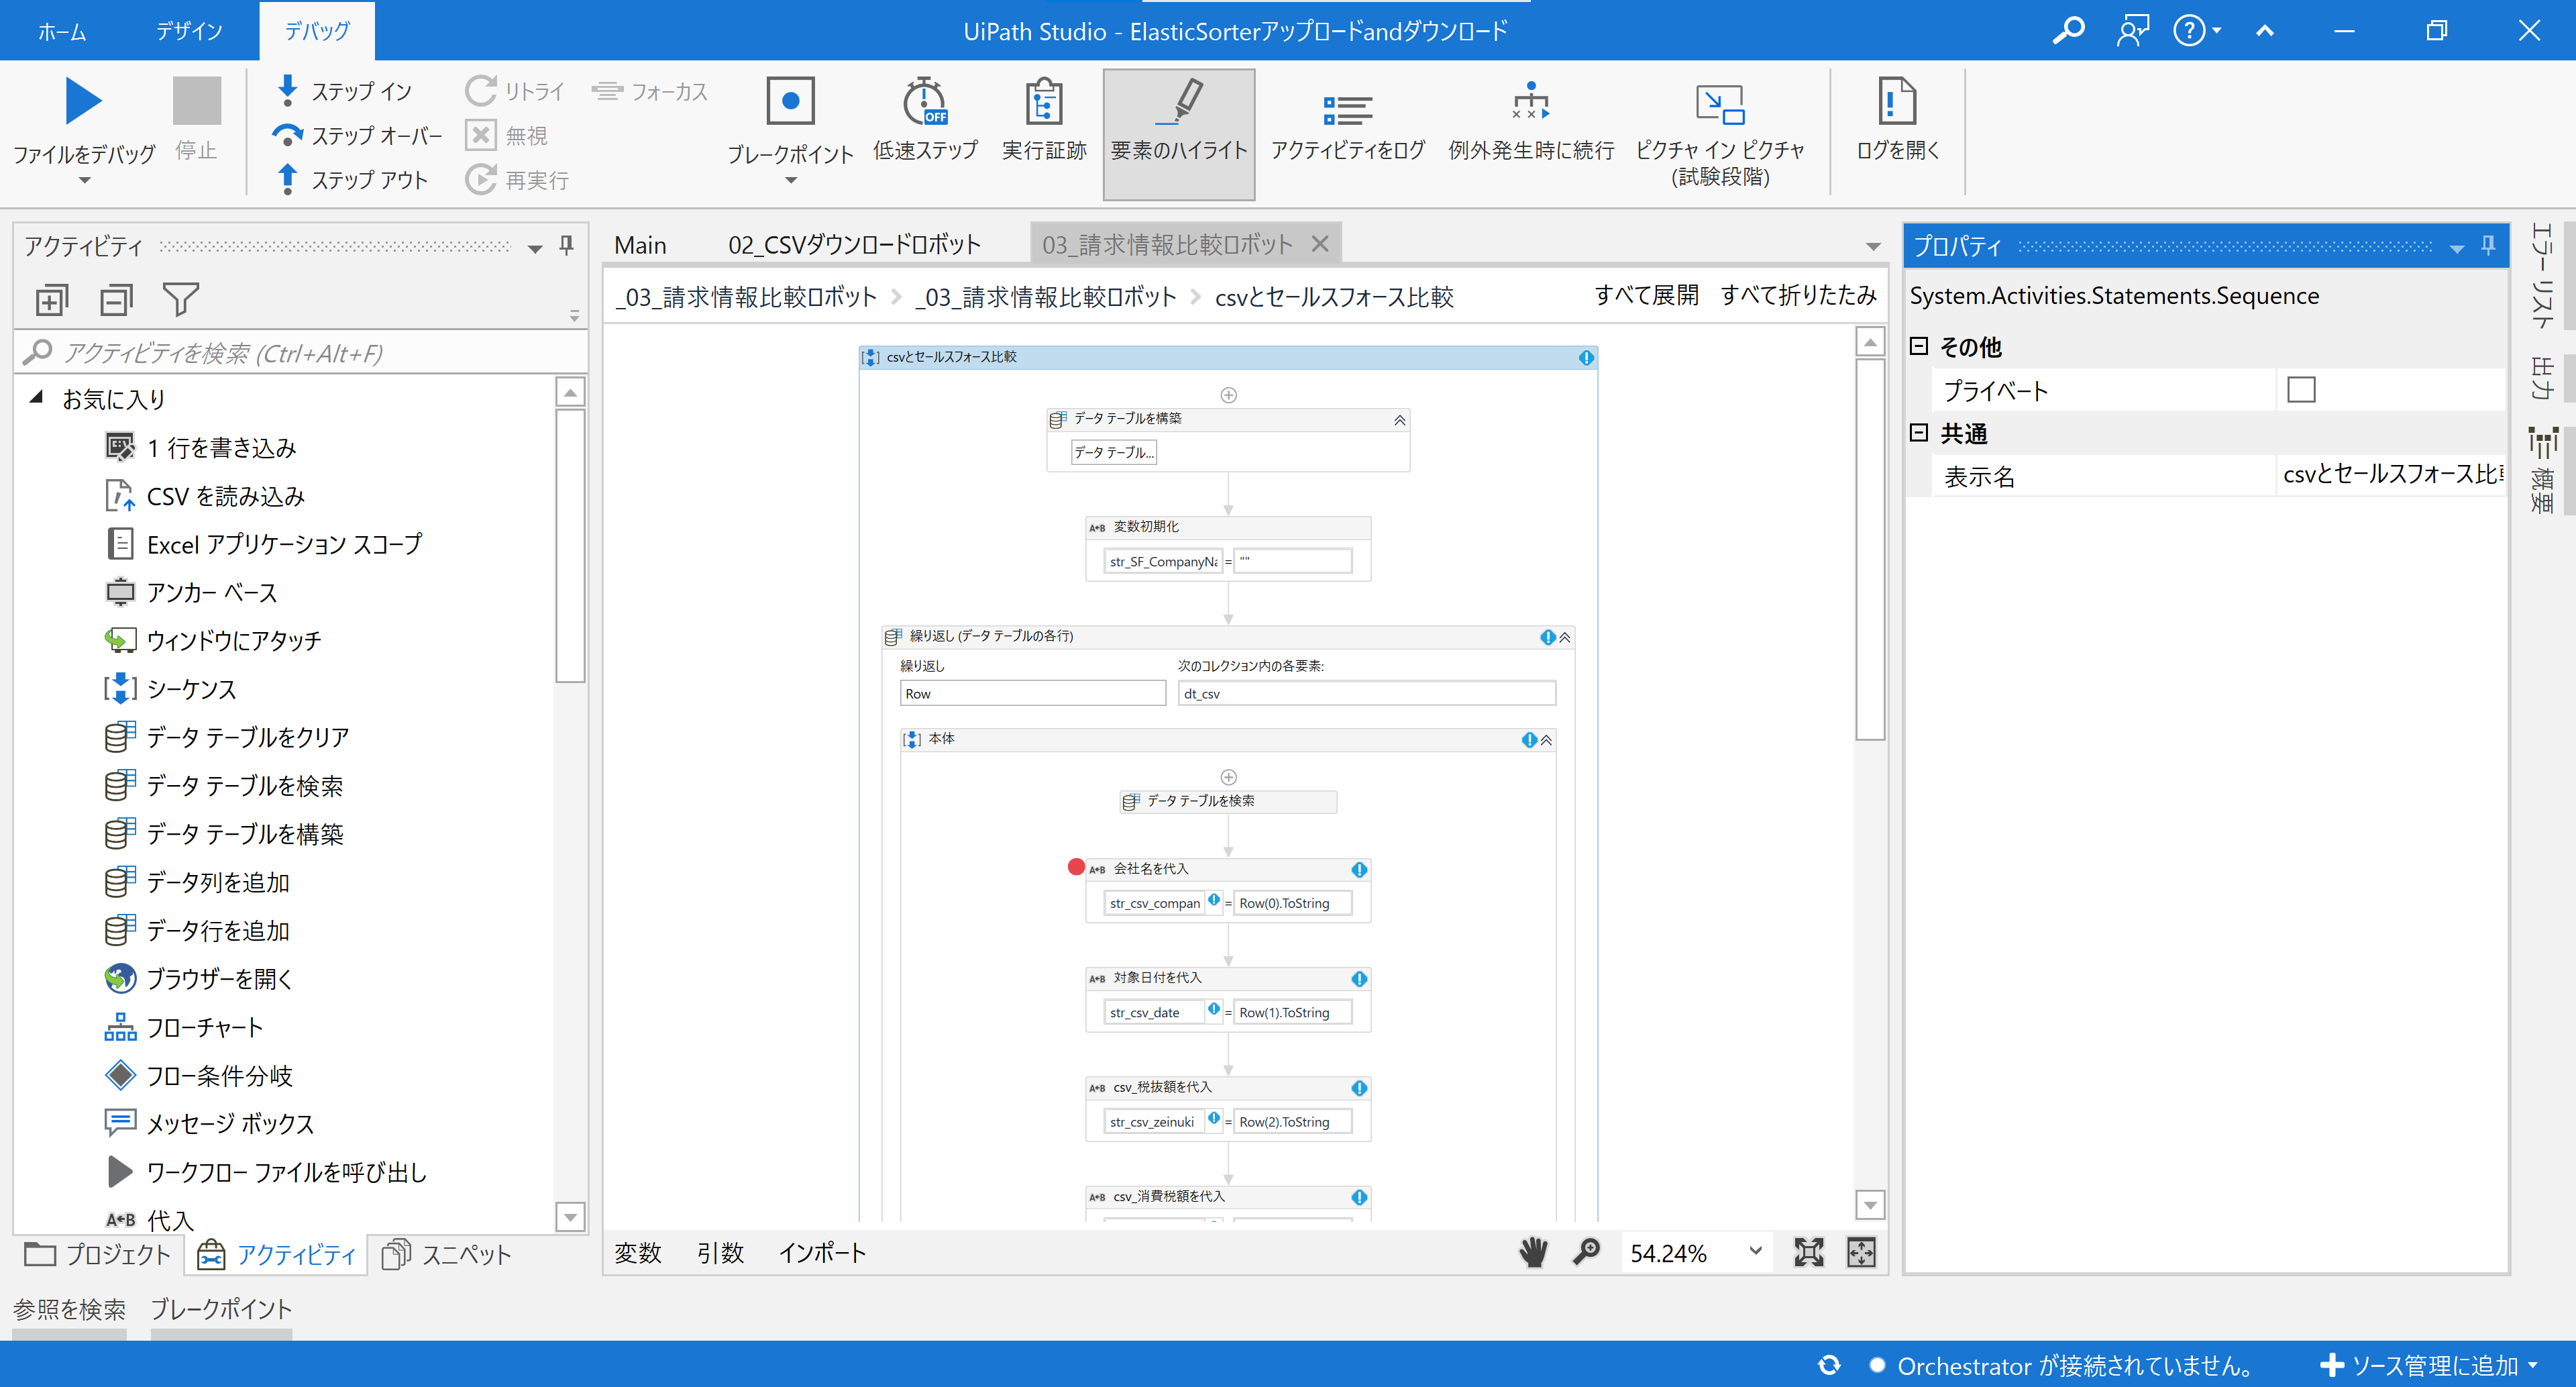2576x1387 pixels.
Task: Open the 02_CSVダウンロードロボット tab
Action: pyautogui.click(x=854, y=245)
